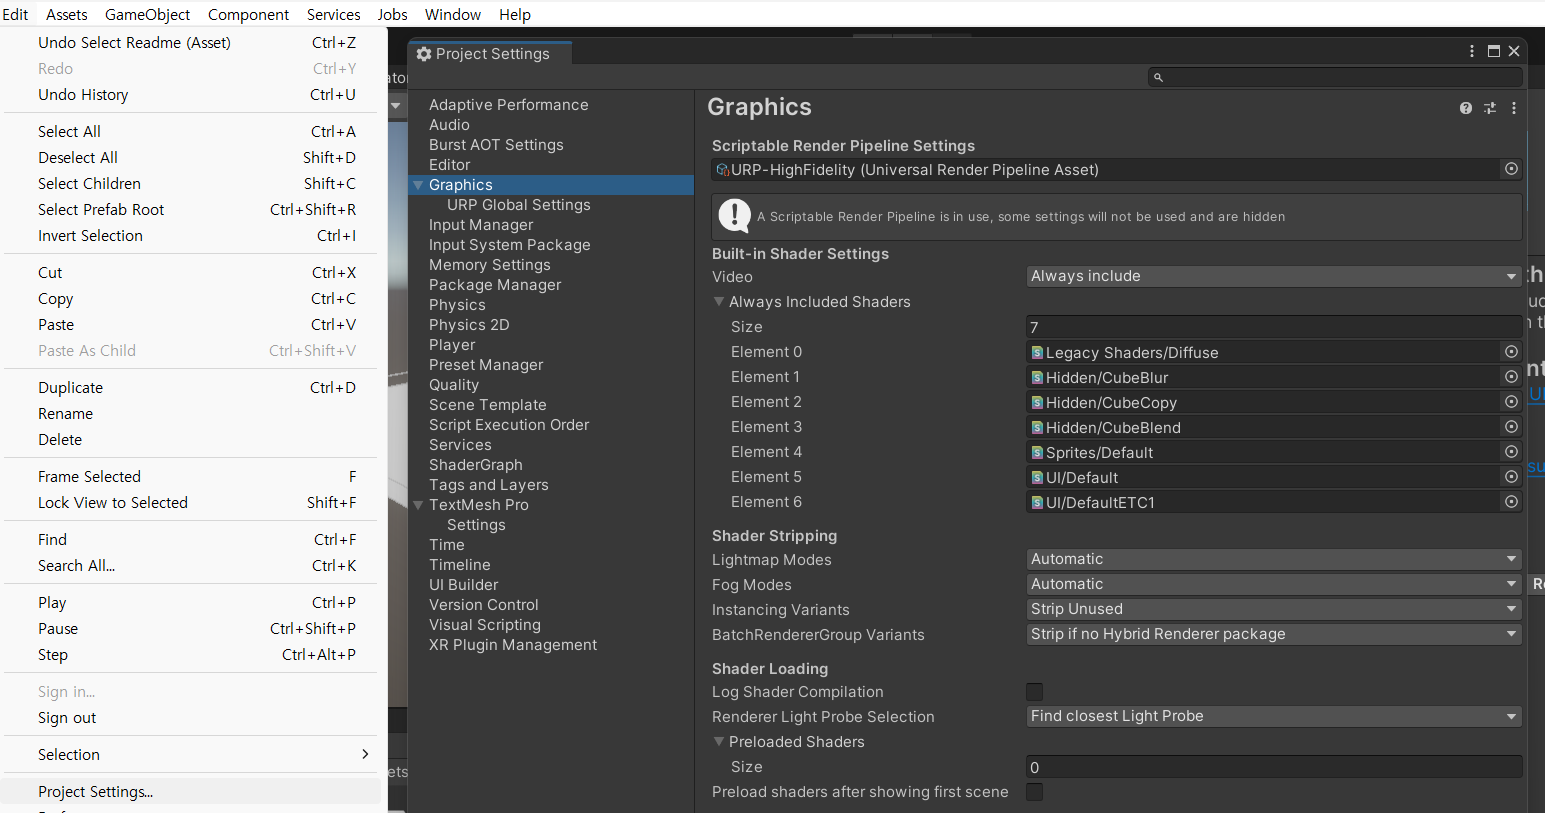Click the URP asset icon in pipeline field

(723, 170)
